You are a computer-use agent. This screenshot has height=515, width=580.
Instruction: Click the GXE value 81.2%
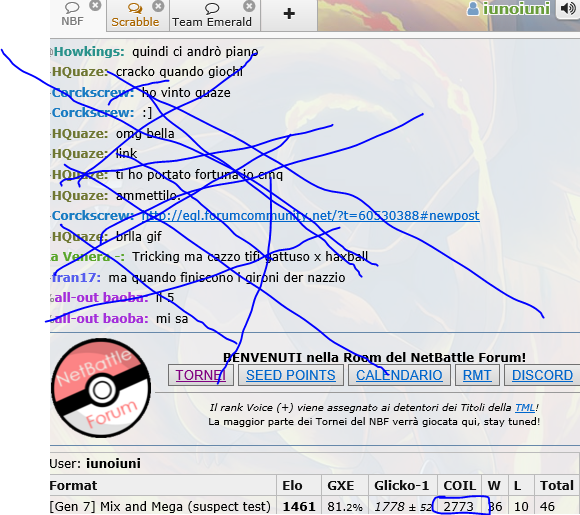point(345,506)
